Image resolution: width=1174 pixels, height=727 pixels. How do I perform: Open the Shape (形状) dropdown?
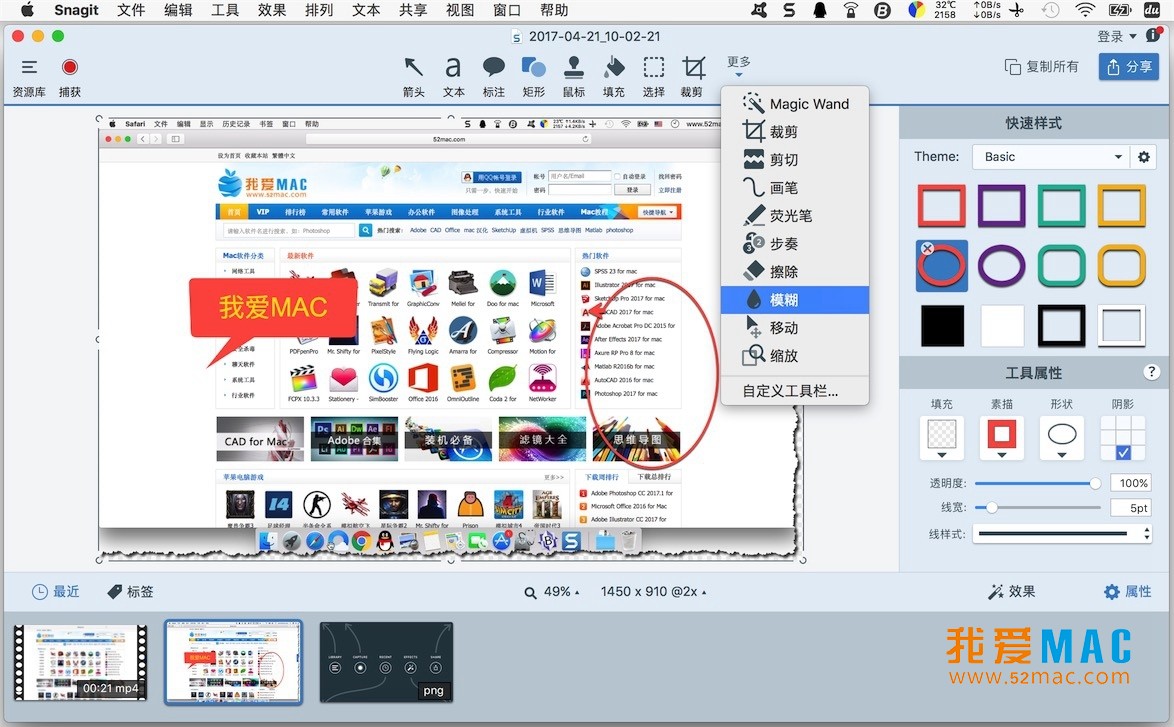1061,438
